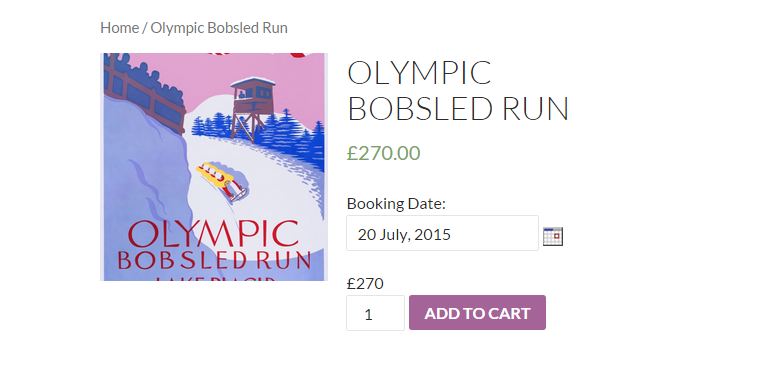Click the Olympic Bobsled Run breadcrumb text
Image resolution: width=759 pixels, height=381 pixels.
pos(219,28)
